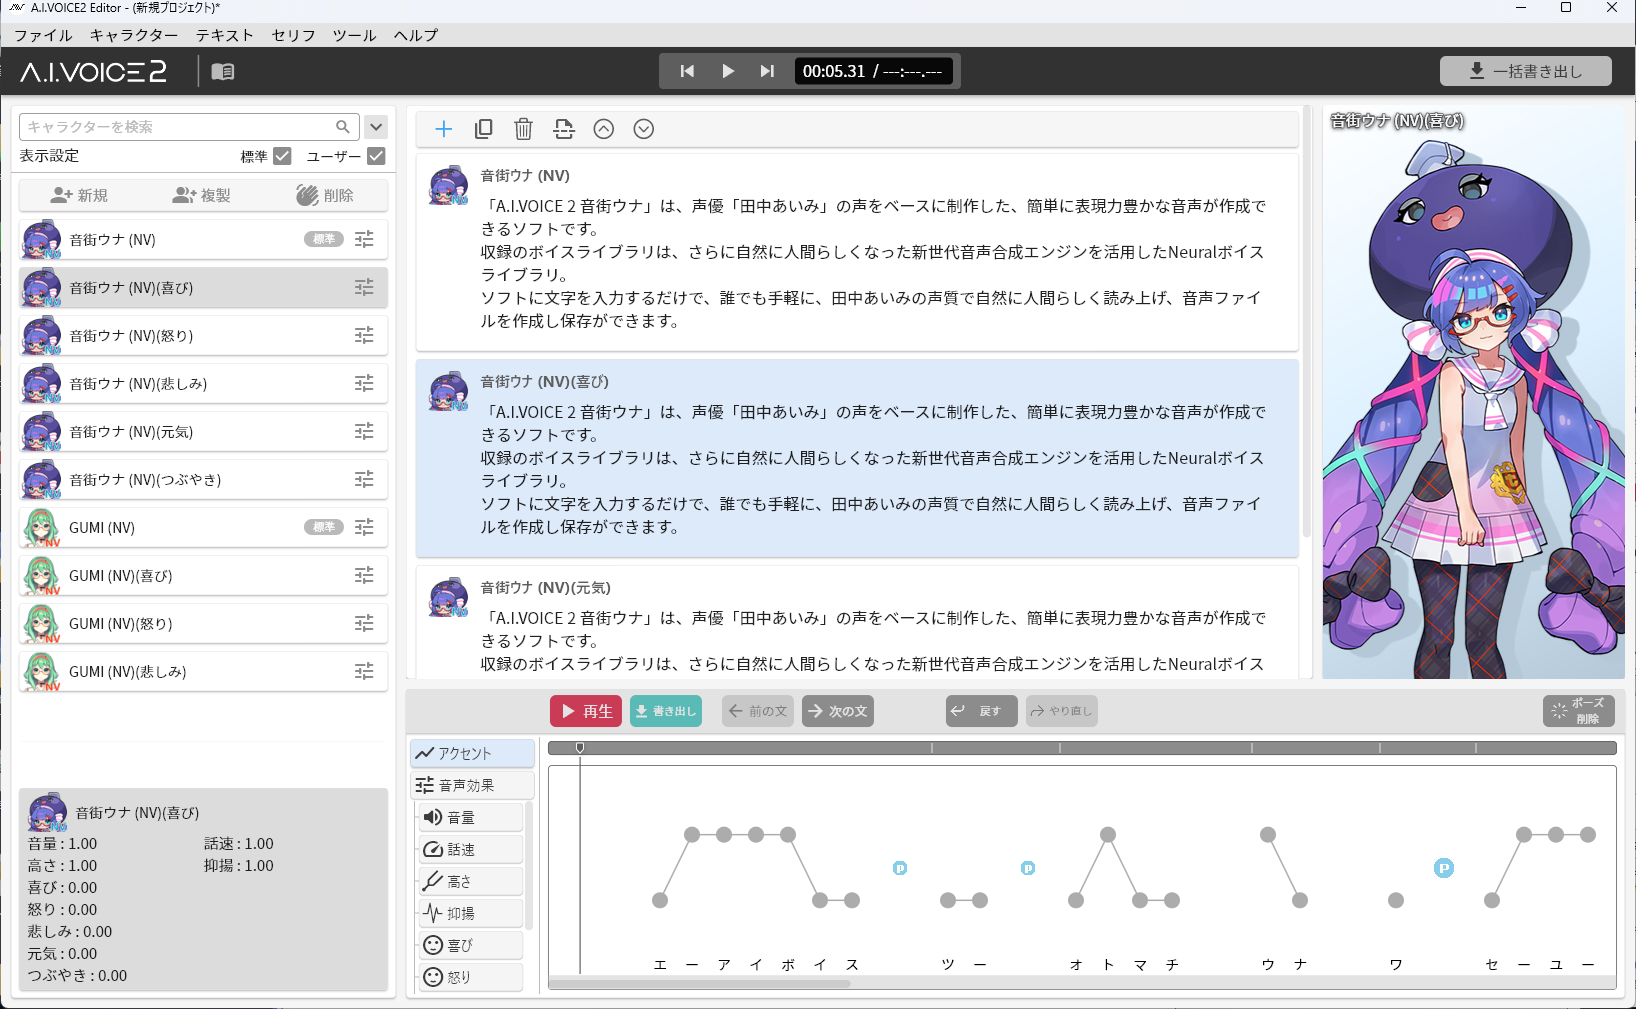Skip to previous sentence in playback bar
The image size is (1636, 1009).
tap(687, 71)
